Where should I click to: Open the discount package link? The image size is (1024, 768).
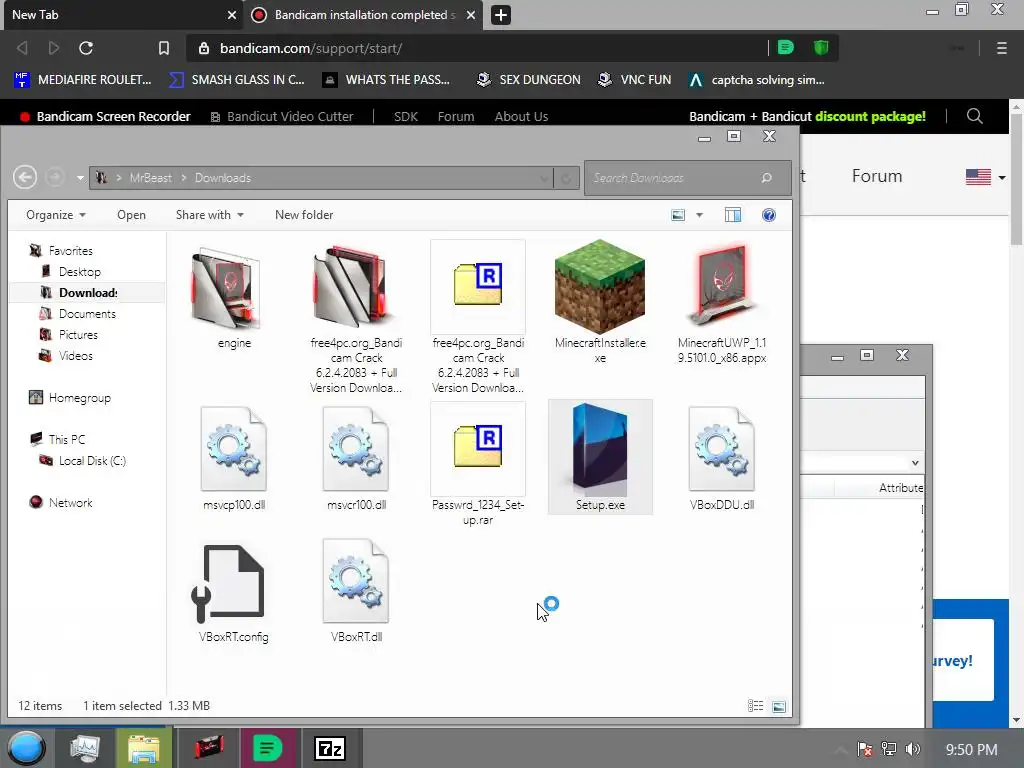pos(870,116)
